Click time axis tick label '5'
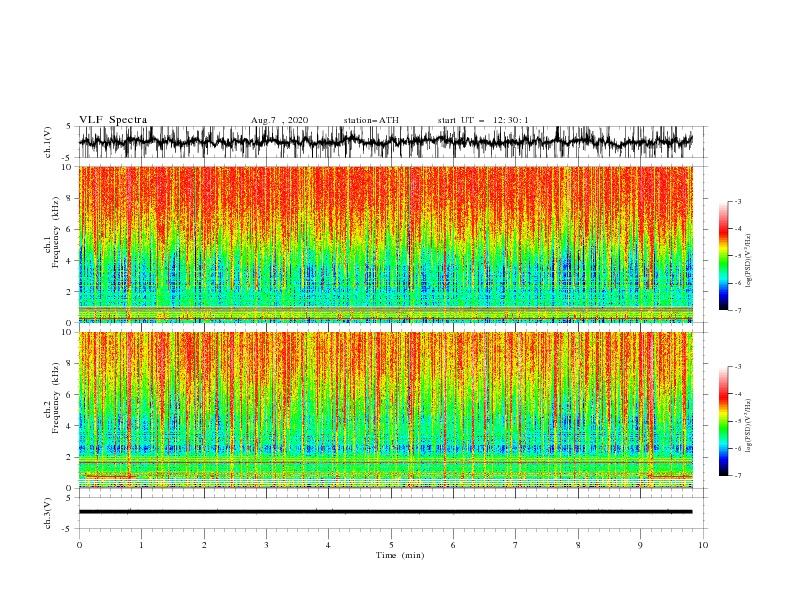 point(391,545)
